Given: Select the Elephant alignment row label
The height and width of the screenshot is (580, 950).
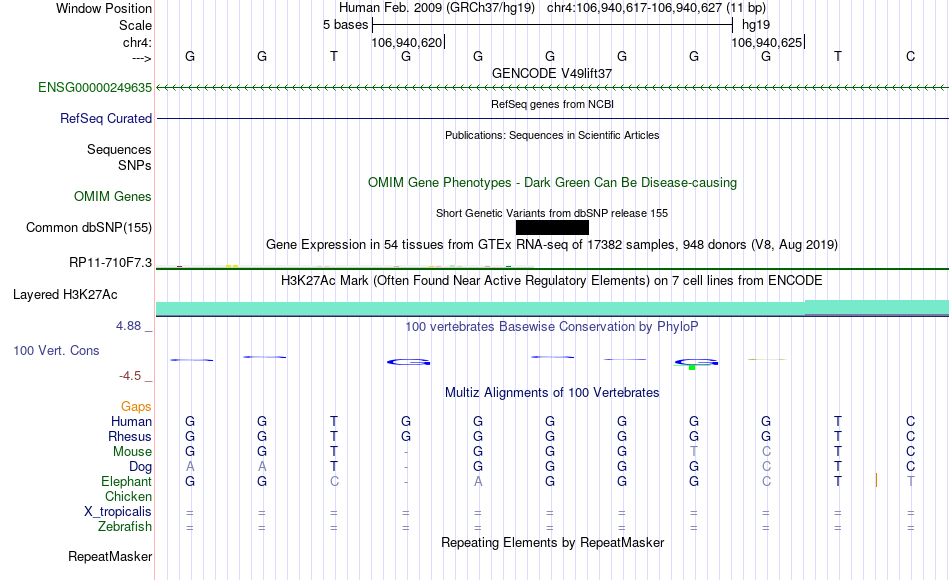Looking at the screenshot, I should click(126, 481).
